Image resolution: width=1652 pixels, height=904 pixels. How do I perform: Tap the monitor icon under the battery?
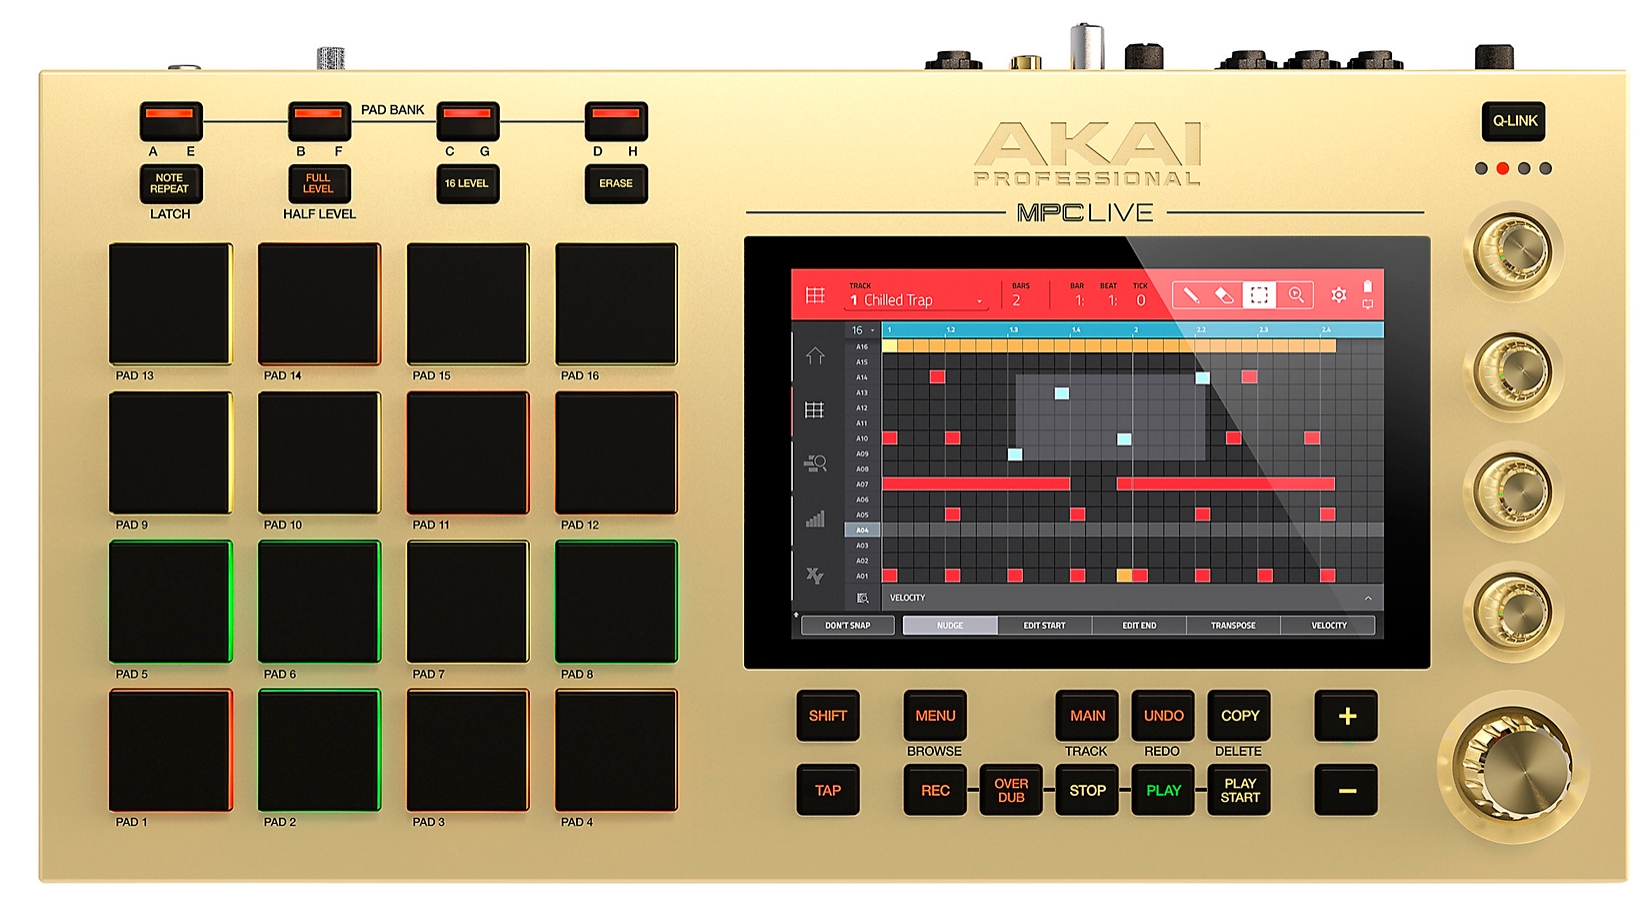(1367, 304)
